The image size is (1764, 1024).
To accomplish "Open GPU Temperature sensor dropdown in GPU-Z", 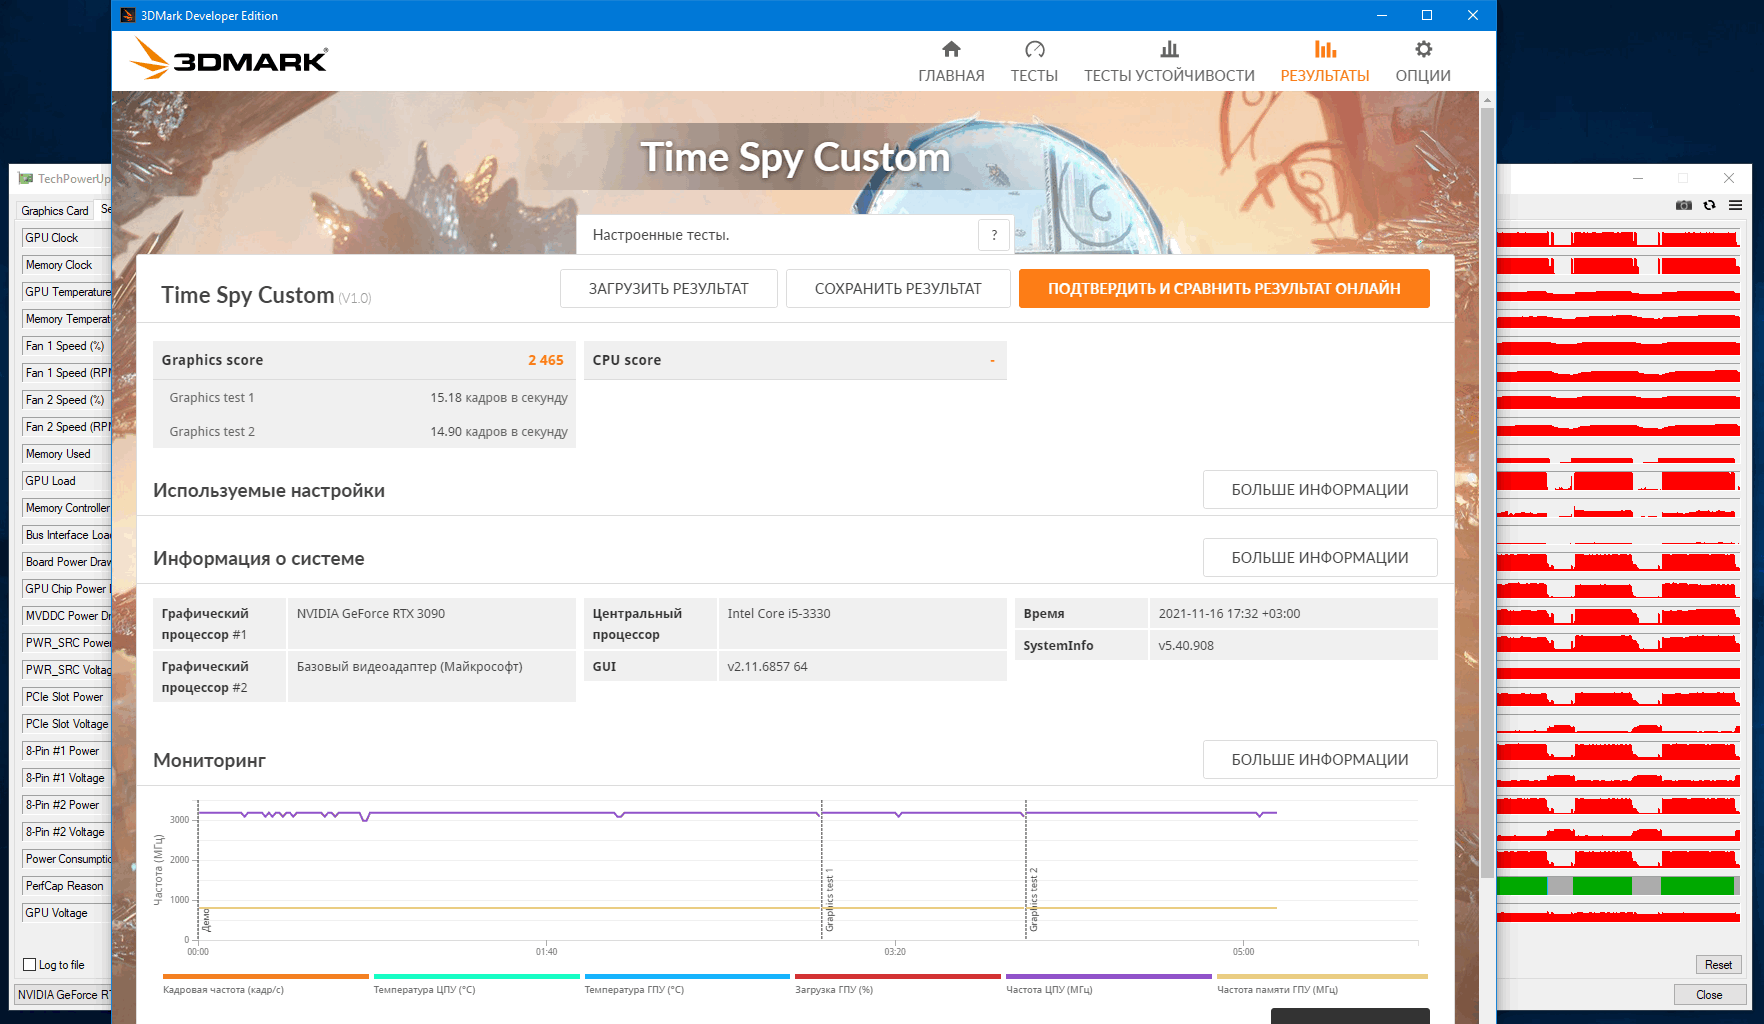I will (x=66, y=292).
